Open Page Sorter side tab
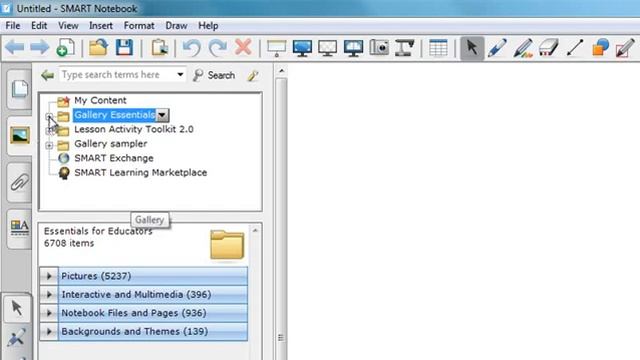Screen dimensions: 640x360 (x=20, y=89)
